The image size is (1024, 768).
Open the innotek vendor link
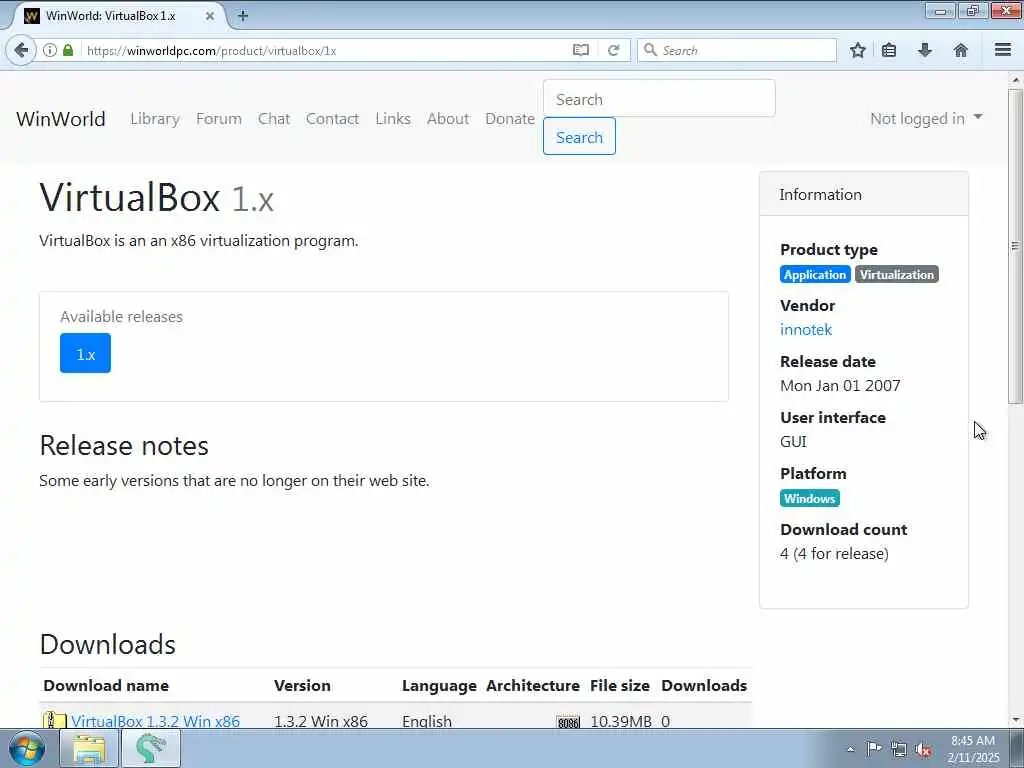pos(806,330)
